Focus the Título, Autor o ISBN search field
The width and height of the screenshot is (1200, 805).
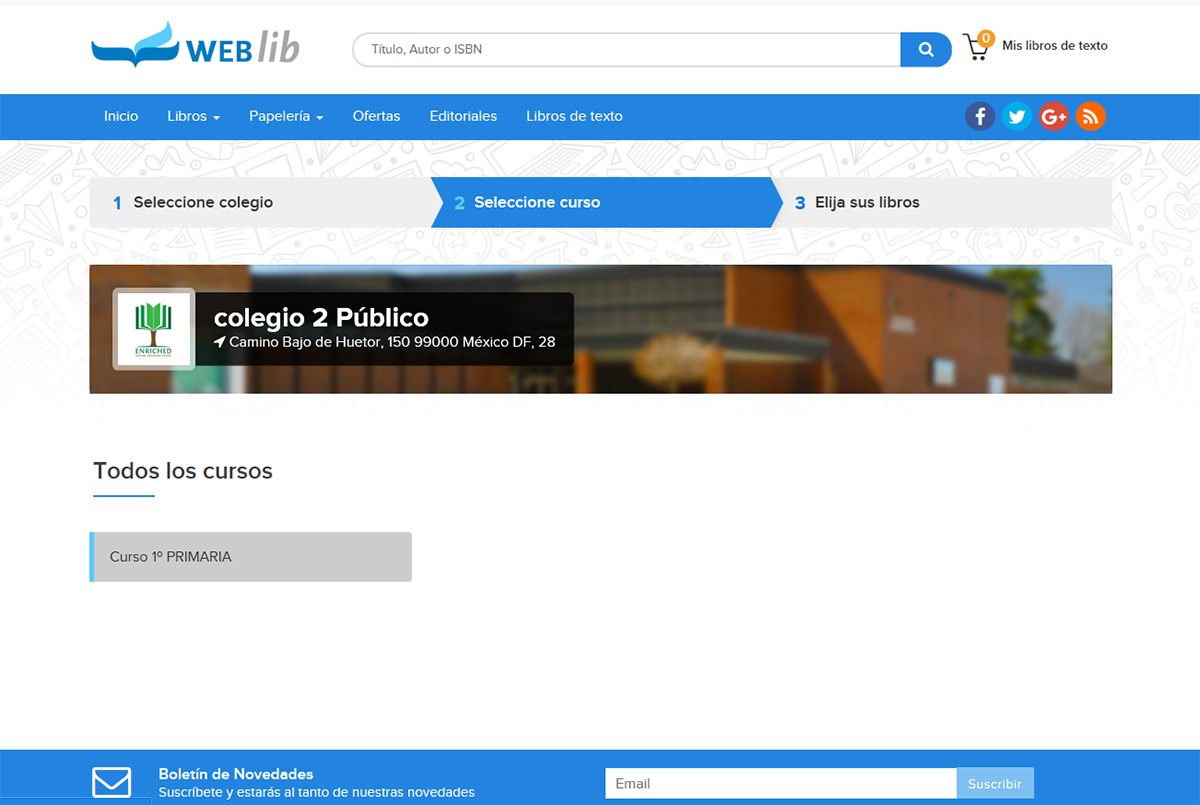click(626, 49)
